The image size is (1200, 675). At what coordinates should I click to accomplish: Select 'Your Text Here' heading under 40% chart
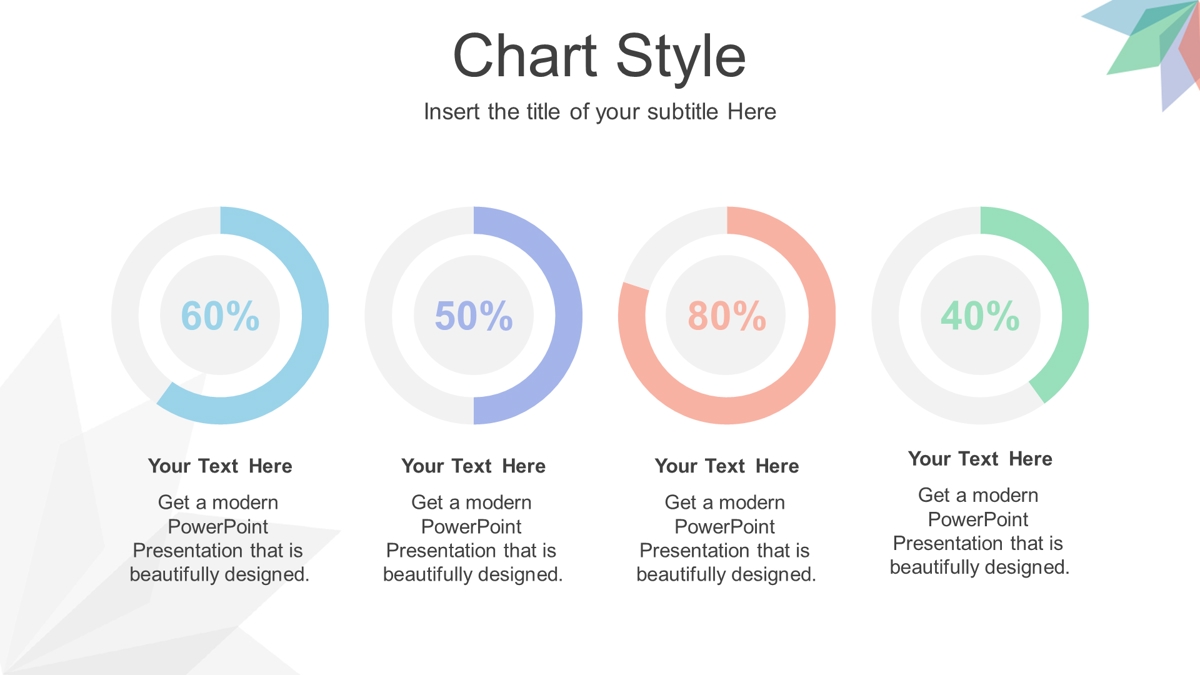pos(980,459)
